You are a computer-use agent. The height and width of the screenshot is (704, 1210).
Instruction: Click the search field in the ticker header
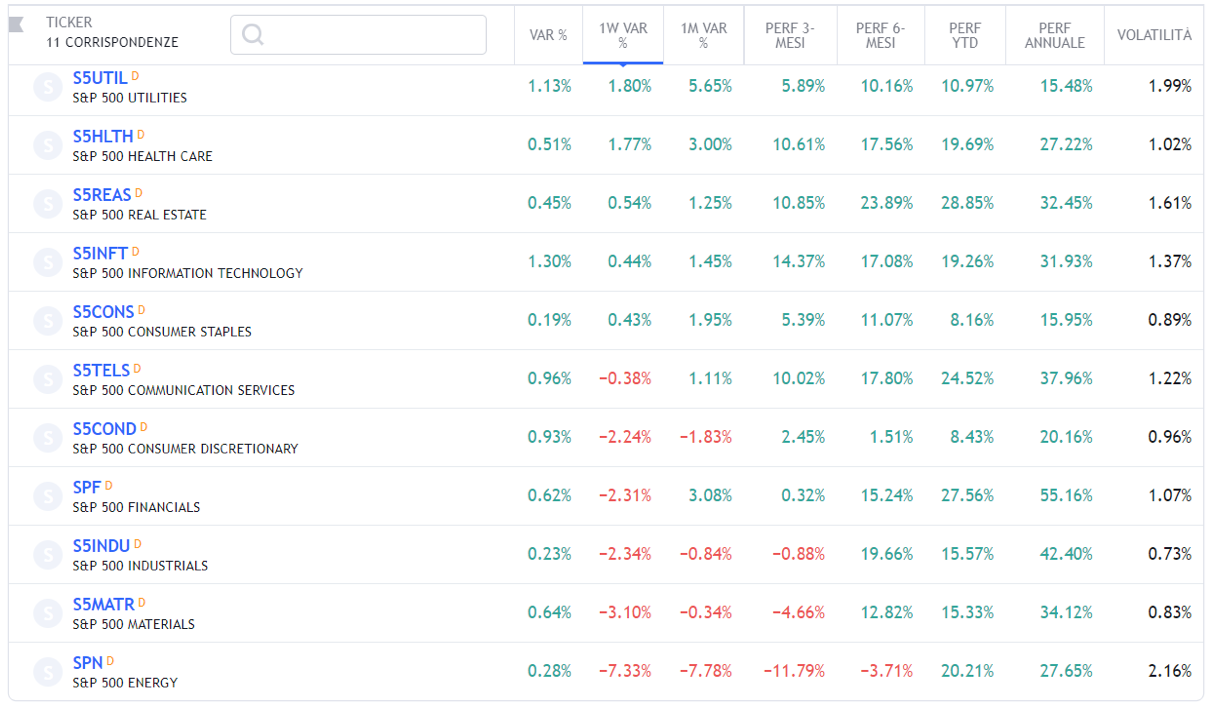(x=358, y=35)
